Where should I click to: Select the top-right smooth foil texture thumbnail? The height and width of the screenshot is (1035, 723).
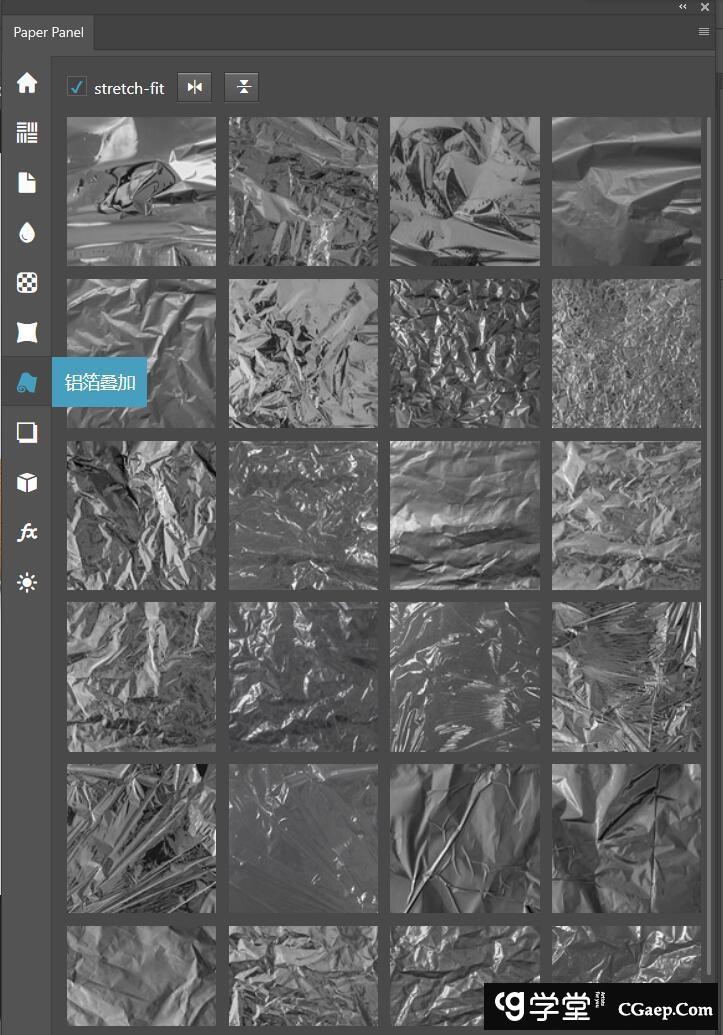[626, 191]
